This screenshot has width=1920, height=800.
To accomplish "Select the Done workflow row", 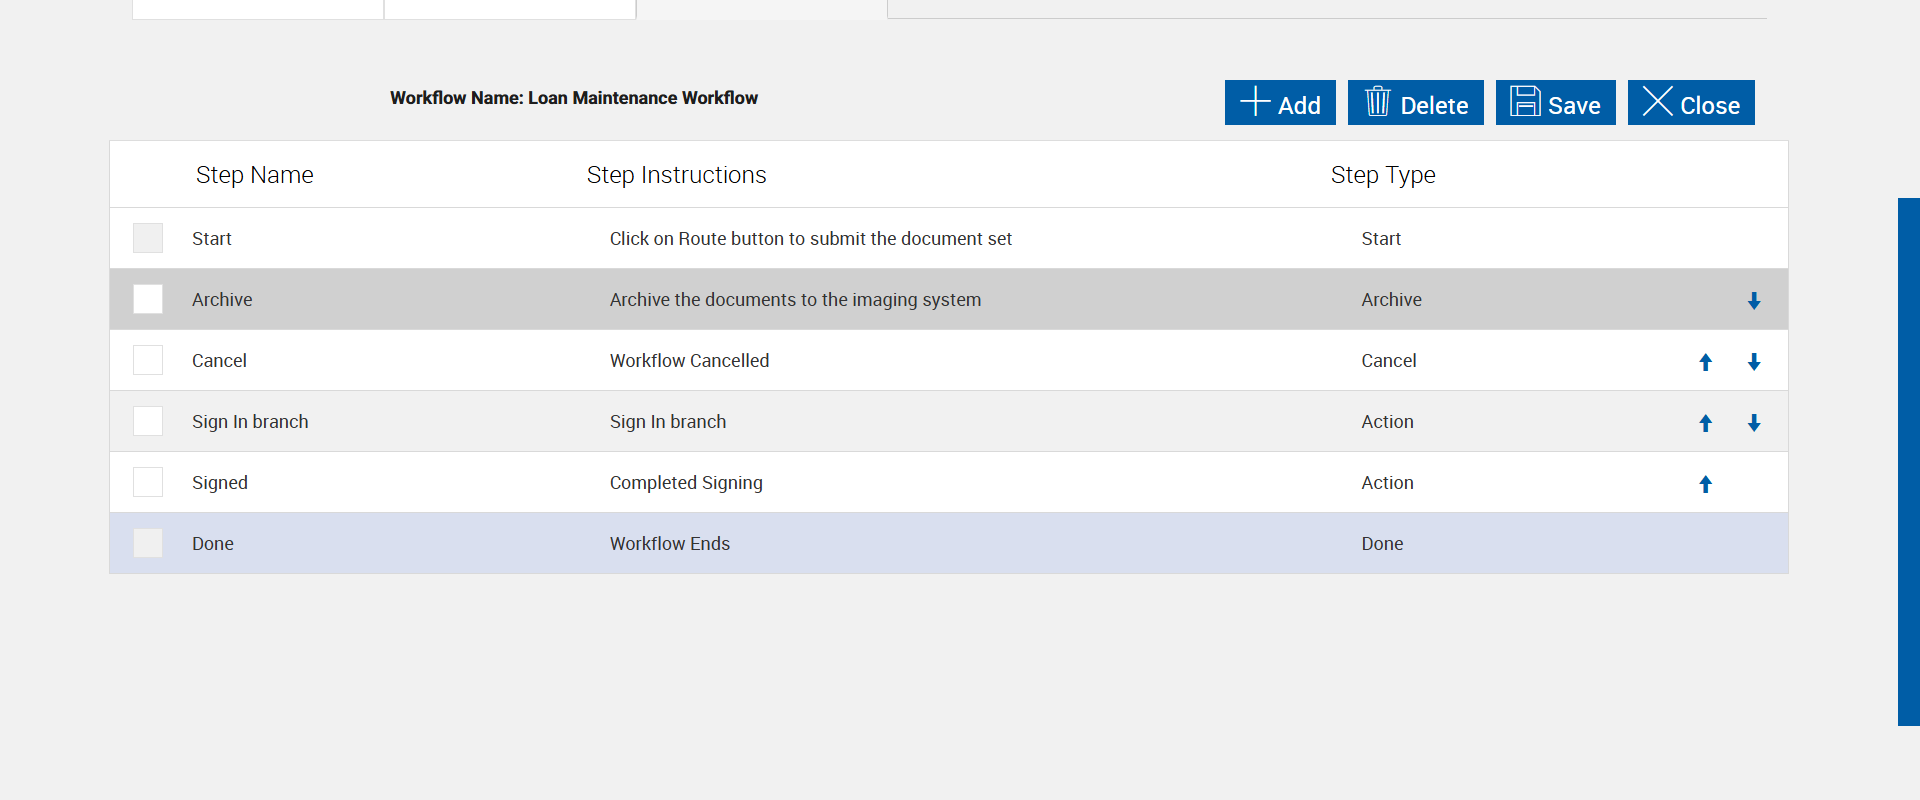I will tap(670, 544).
